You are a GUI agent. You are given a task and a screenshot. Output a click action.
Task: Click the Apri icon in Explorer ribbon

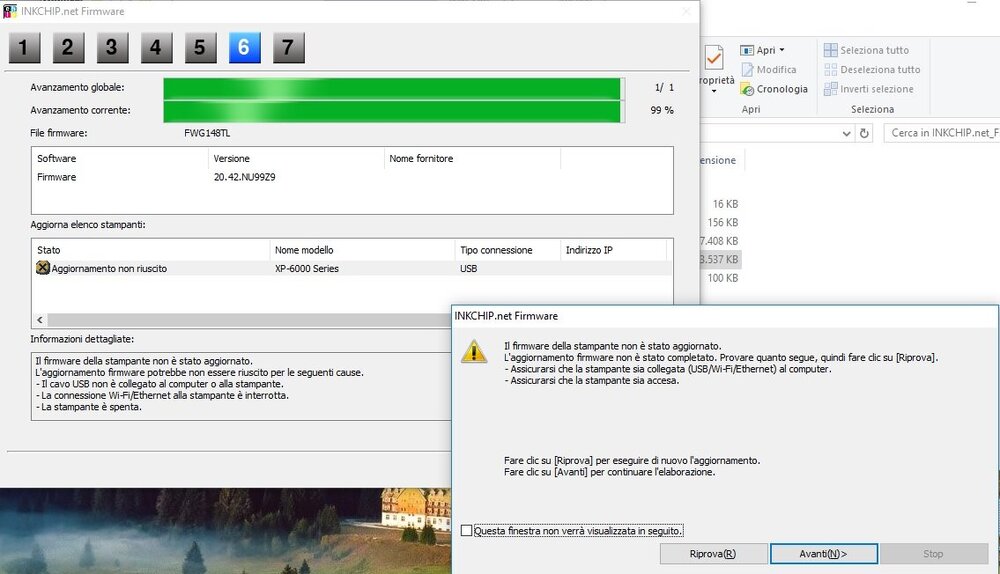point(747,50)
